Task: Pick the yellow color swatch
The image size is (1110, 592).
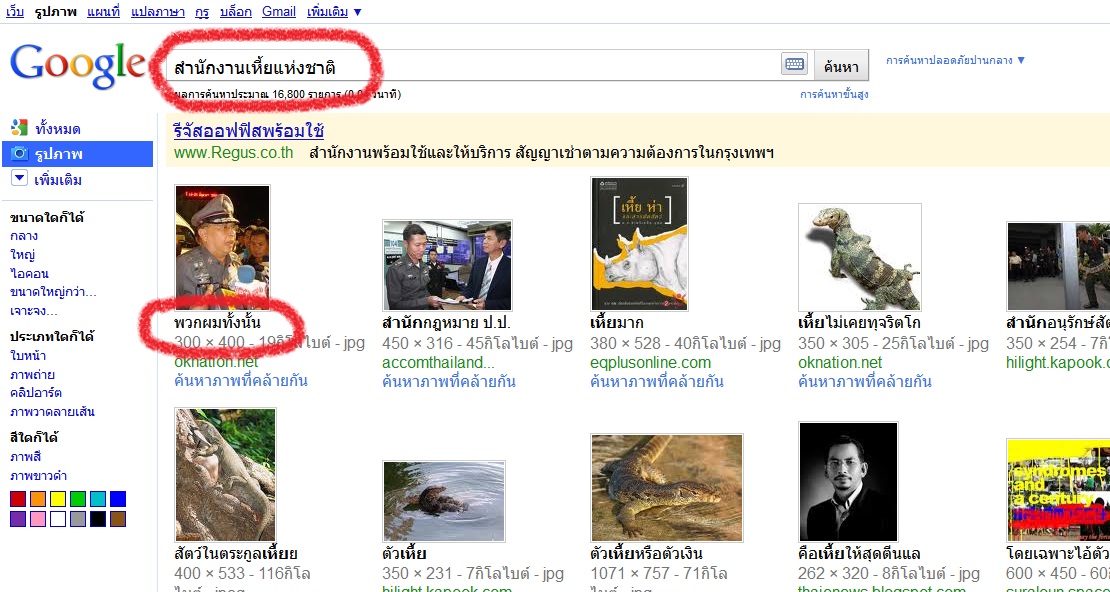Action: click(57, 499)
